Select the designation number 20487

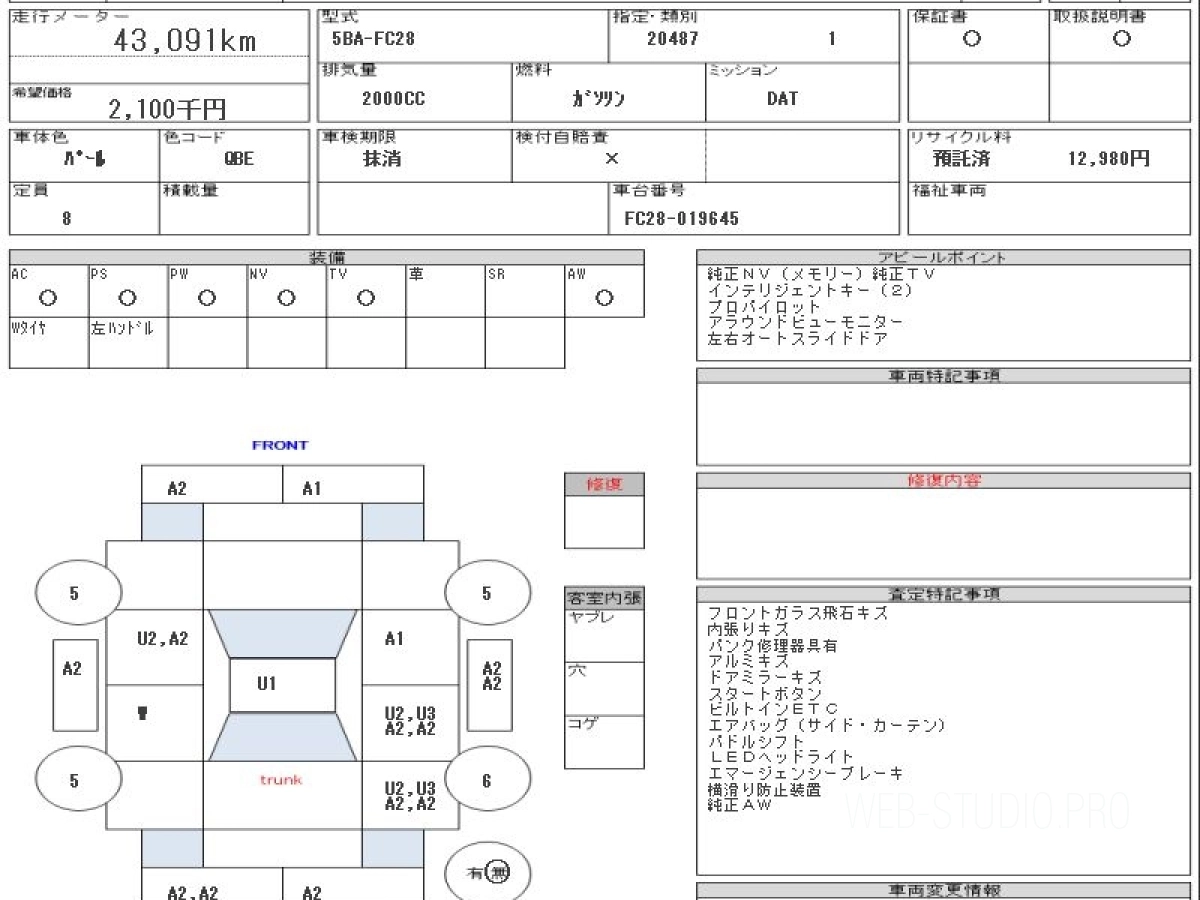tap(673, 40)
